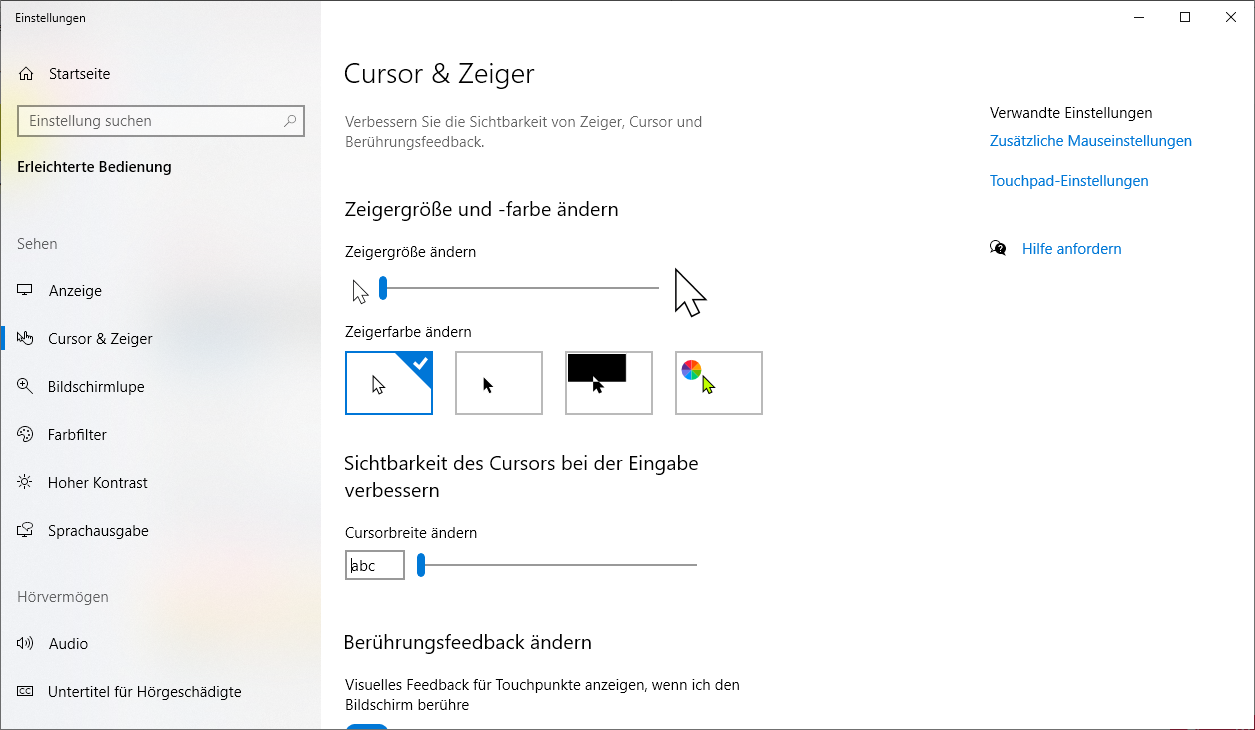Toggle touch feedback switch at bottom

366,726
